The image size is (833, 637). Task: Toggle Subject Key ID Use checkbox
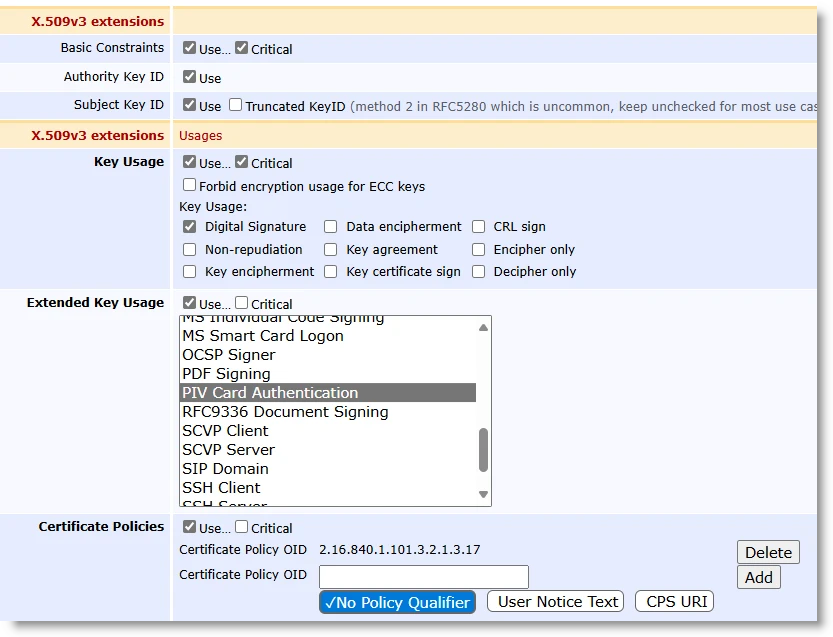click(189, 105)
